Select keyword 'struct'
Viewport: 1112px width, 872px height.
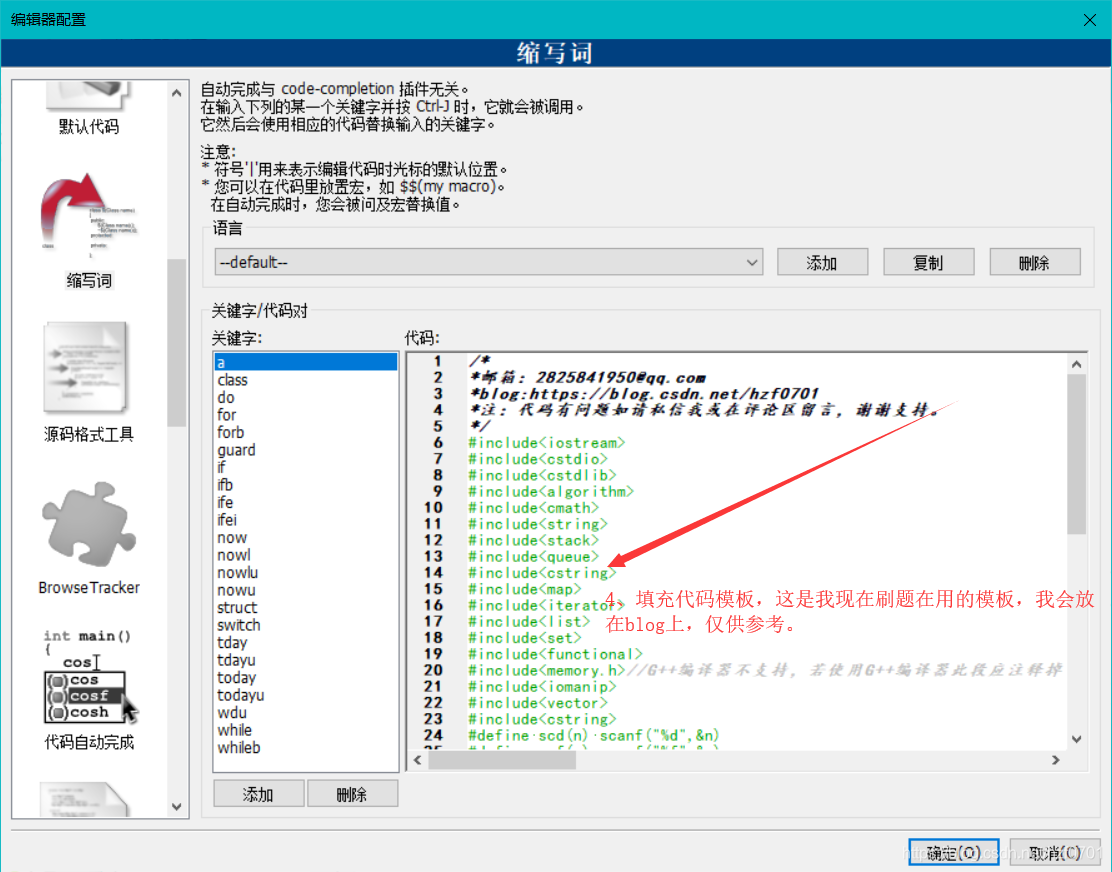click(x=306, y=608)
